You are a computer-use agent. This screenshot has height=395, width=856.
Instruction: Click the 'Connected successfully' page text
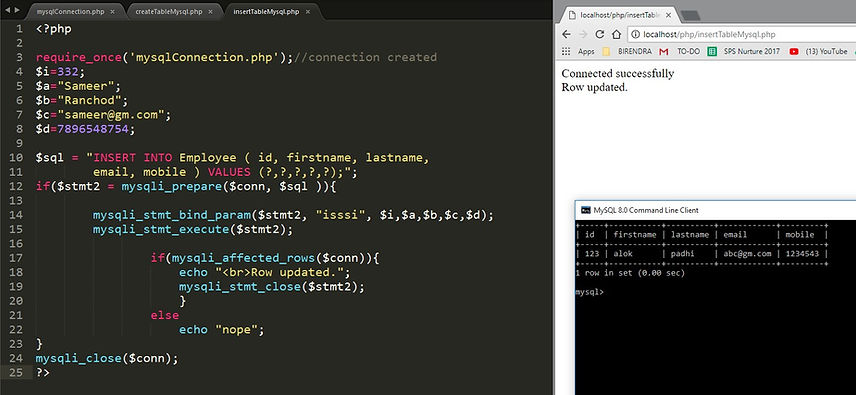[x=617, y=74]
